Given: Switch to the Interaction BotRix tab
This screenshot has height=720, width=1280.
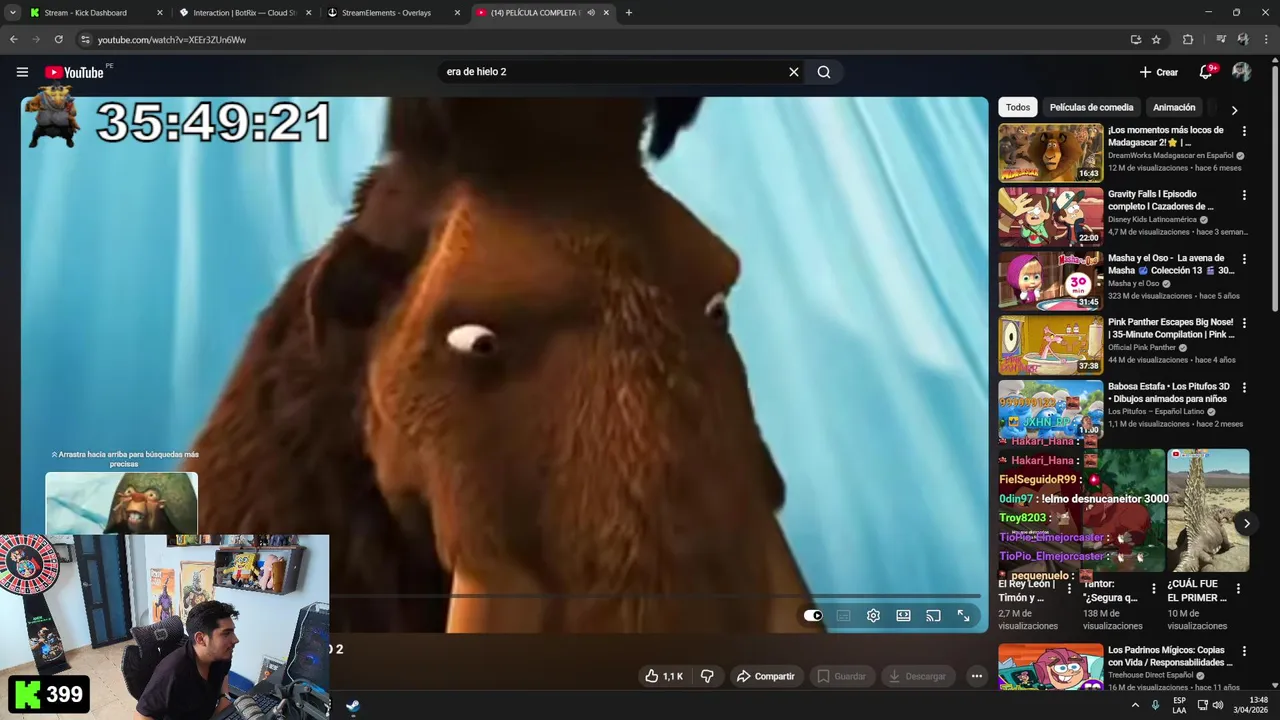Looking at the screenshot, I should 245,13.
